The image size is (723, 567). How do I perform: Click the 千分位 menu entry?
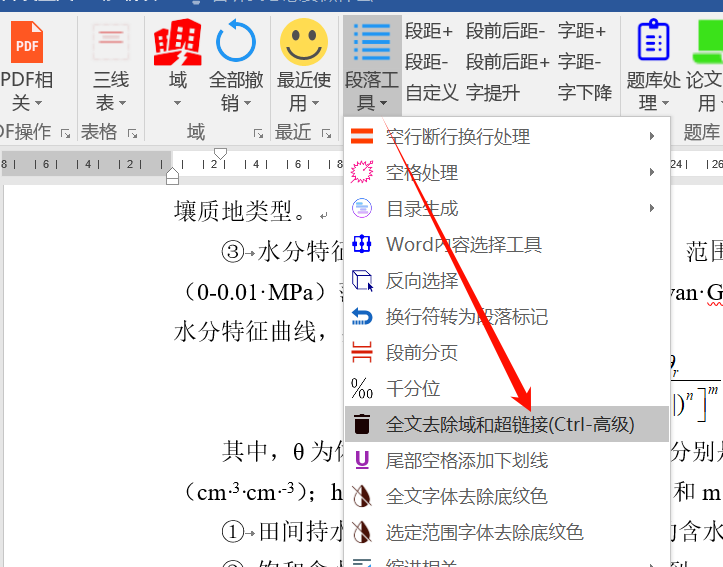pos(506,388)
